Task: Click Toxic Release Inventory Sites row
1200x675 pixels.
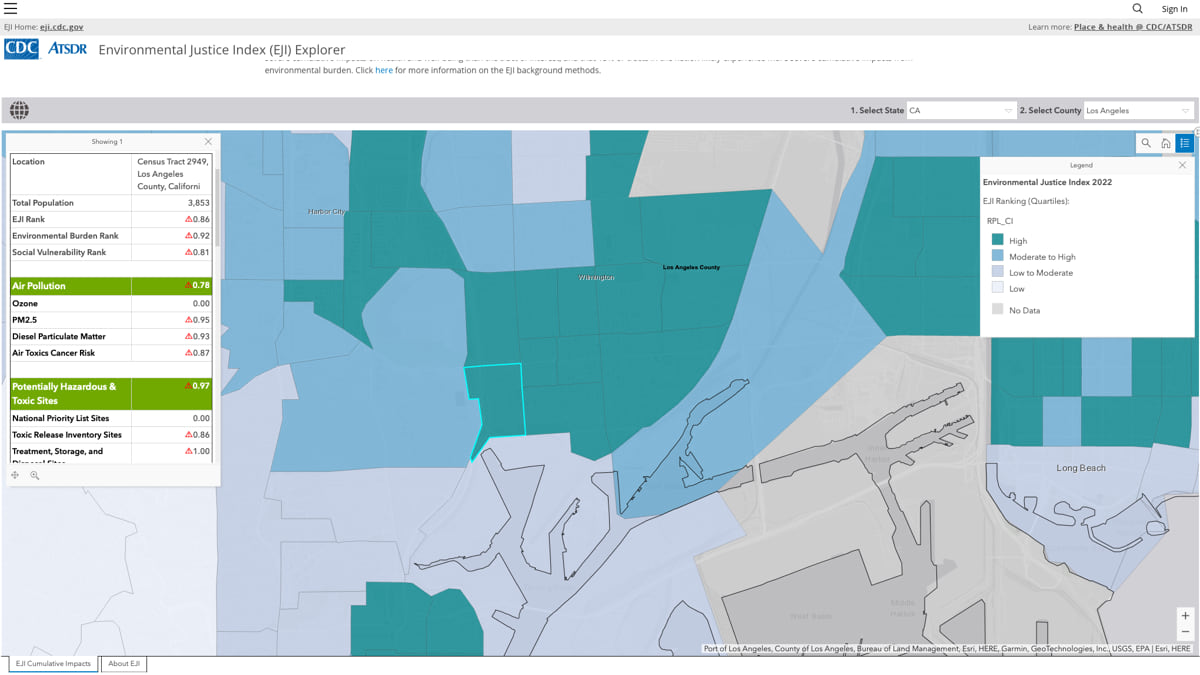Action: click(111, 435)
